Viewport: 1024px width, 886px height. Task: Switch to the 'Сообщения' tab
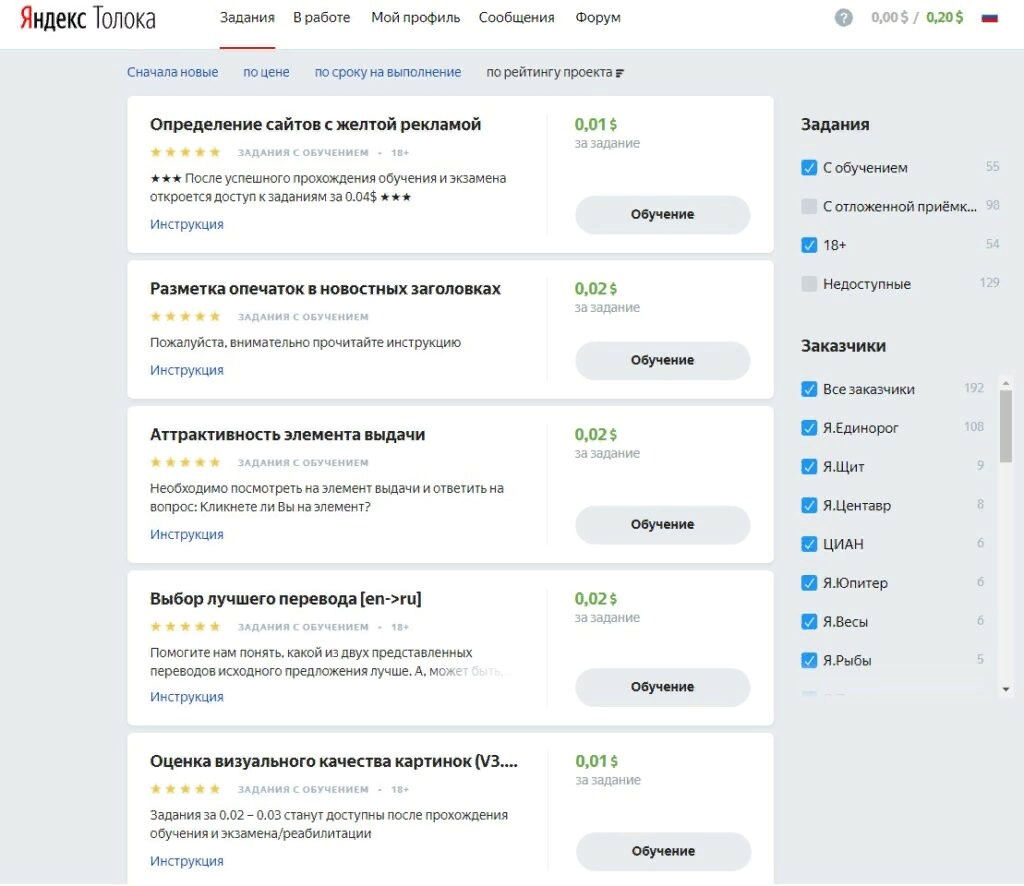point(516,18)
